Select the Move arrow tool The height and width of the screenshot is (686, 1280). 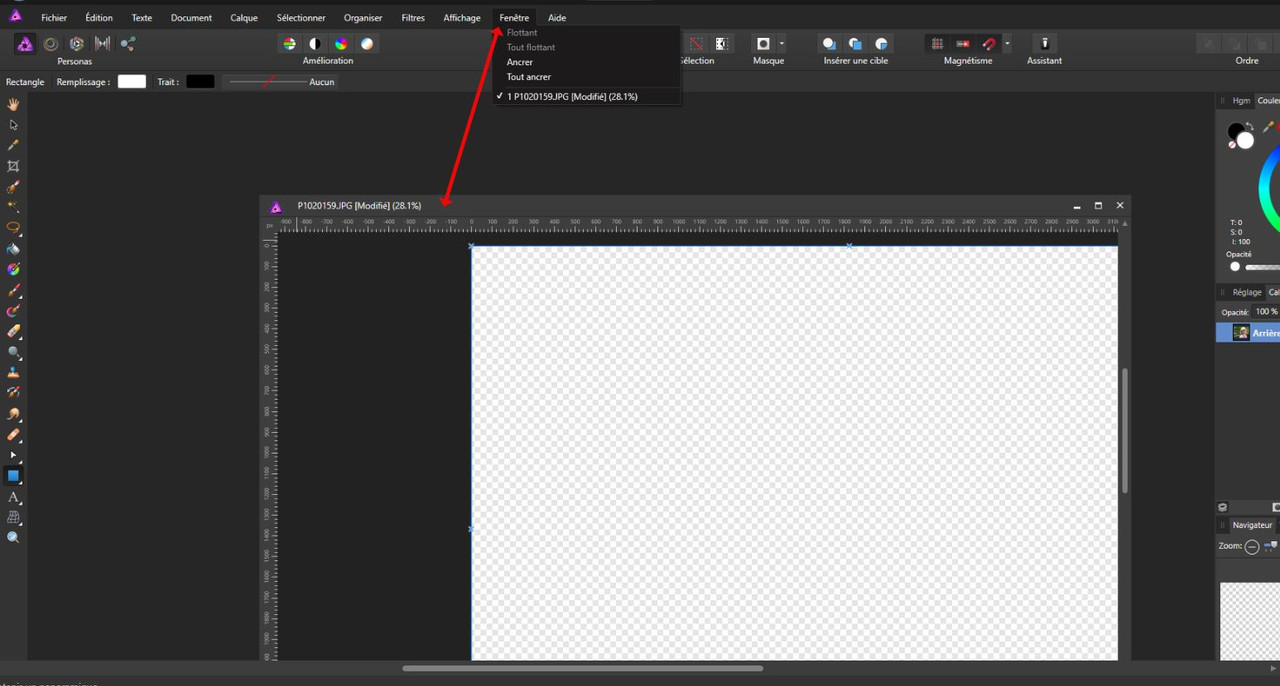point(14,125)
